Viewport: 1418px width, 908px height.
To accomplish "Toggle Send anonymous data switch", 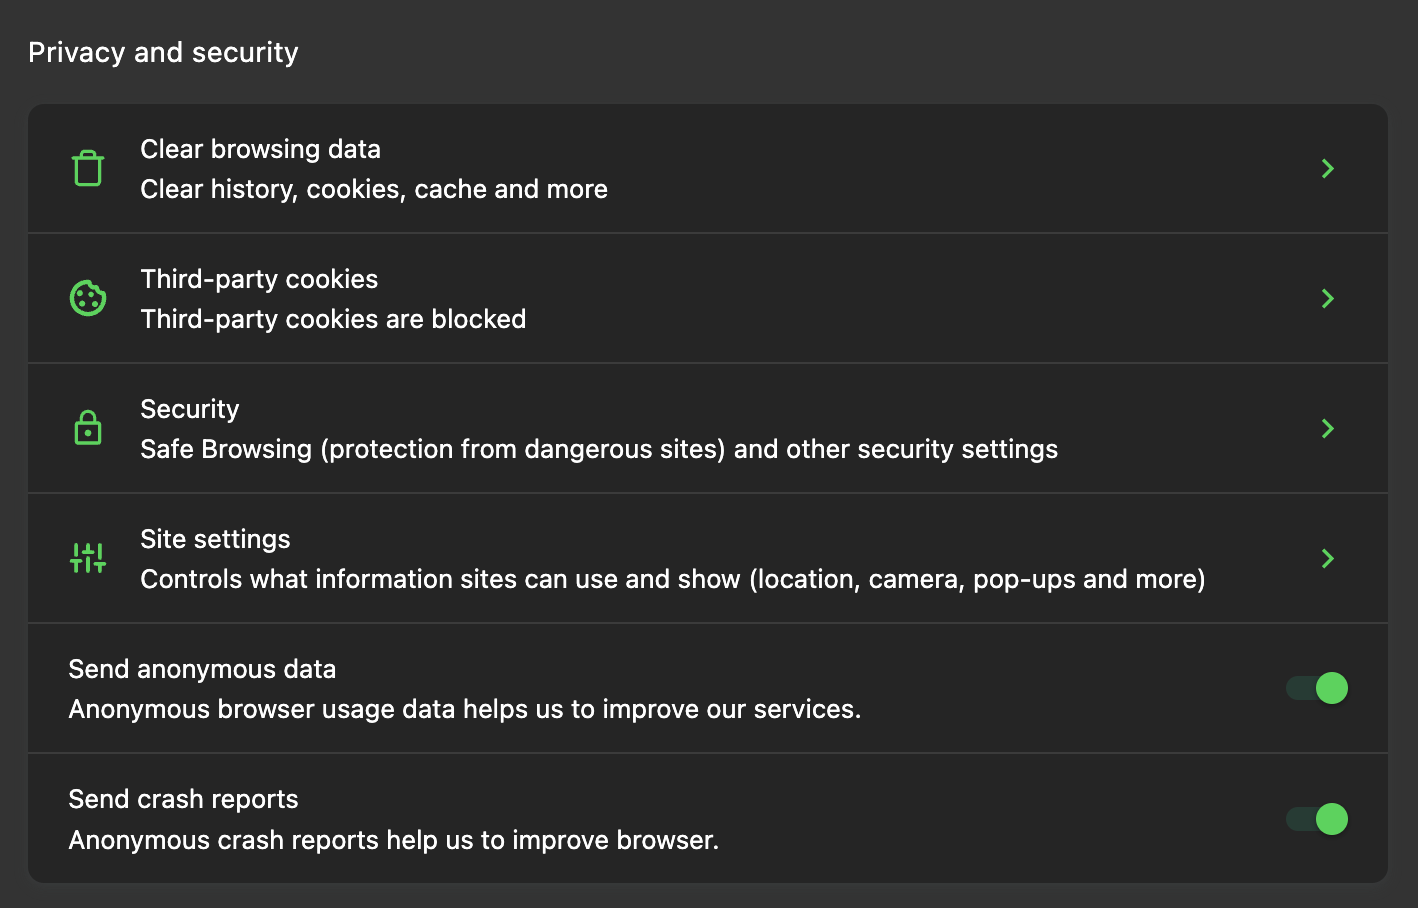I will (x=1317, y=688).
